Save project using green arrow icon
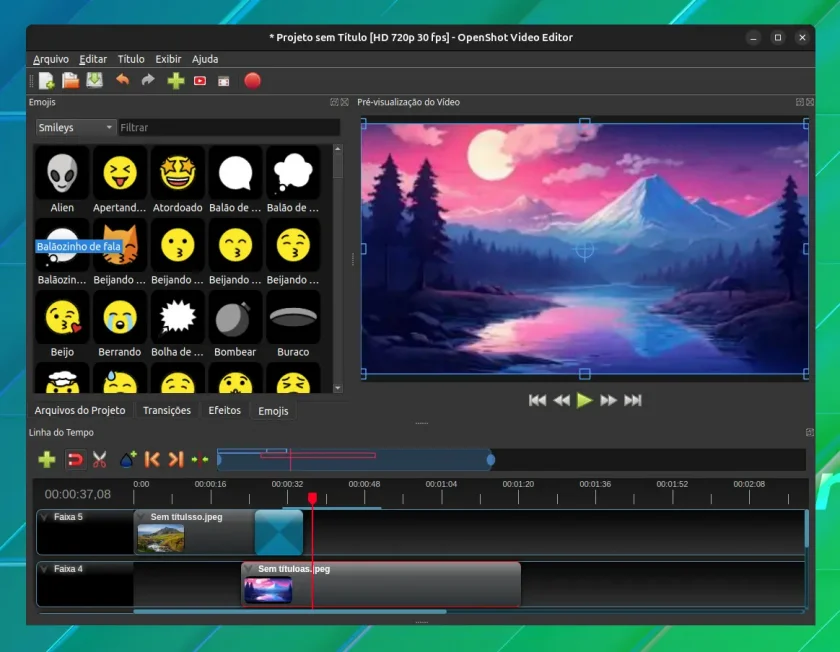This screenshot has height=652, width=840. pyautogui.click(x=95, y=81)
